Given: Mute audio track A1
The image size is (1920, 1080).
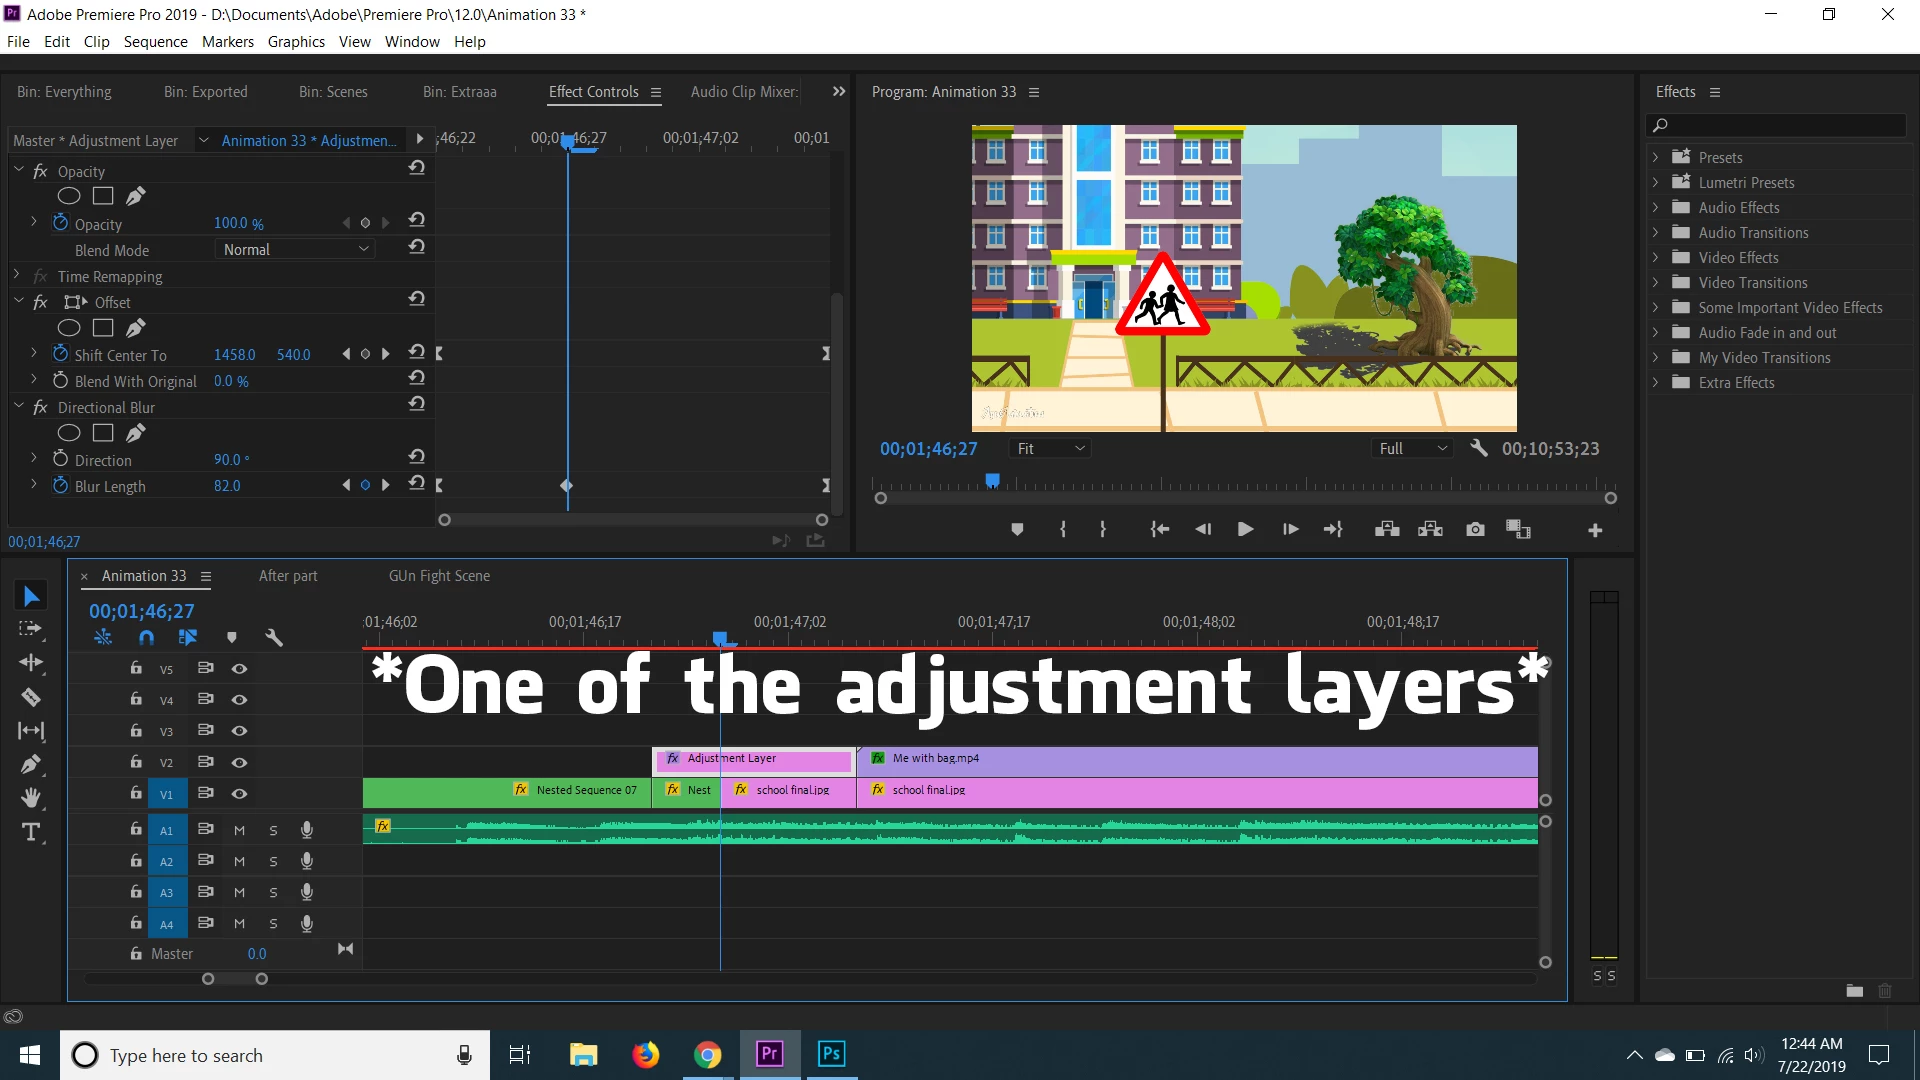Looking at the screenshot, I should tap(239, 830).
